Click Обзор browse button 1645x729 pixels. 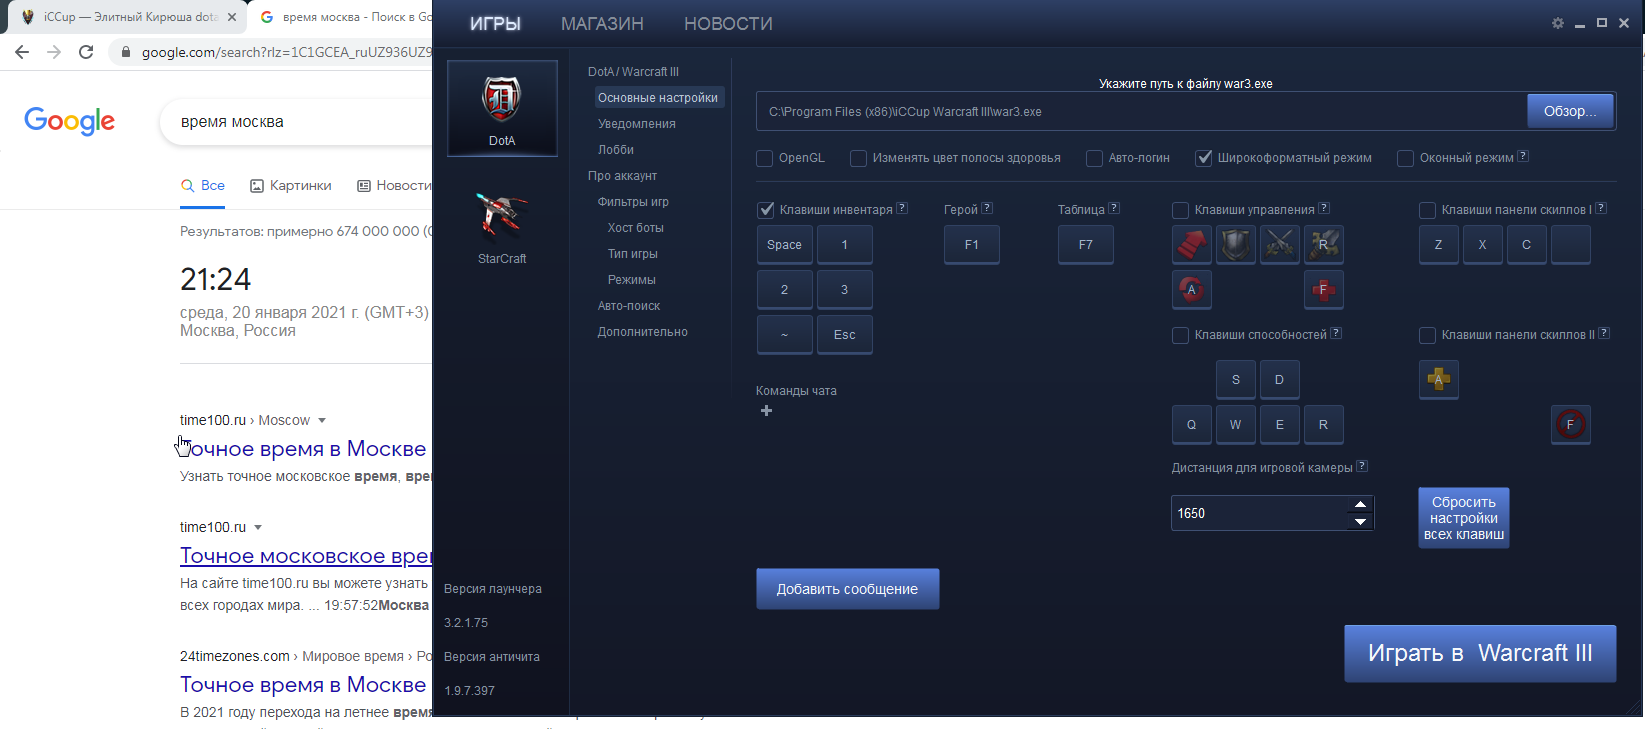point(1570,111)
